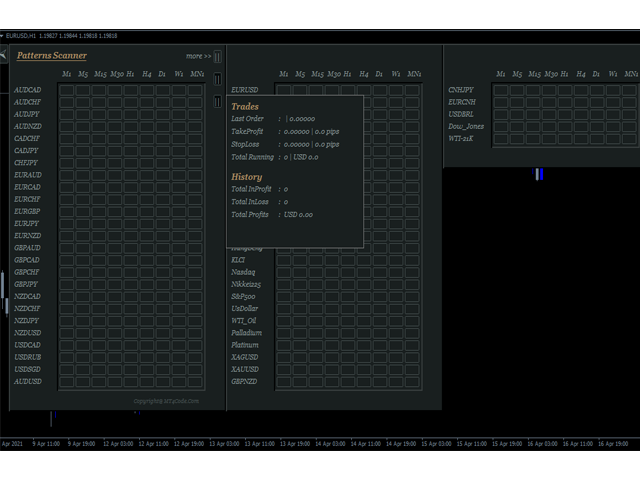
Task: Click the M1 header in the left panel
Action: 67,74
